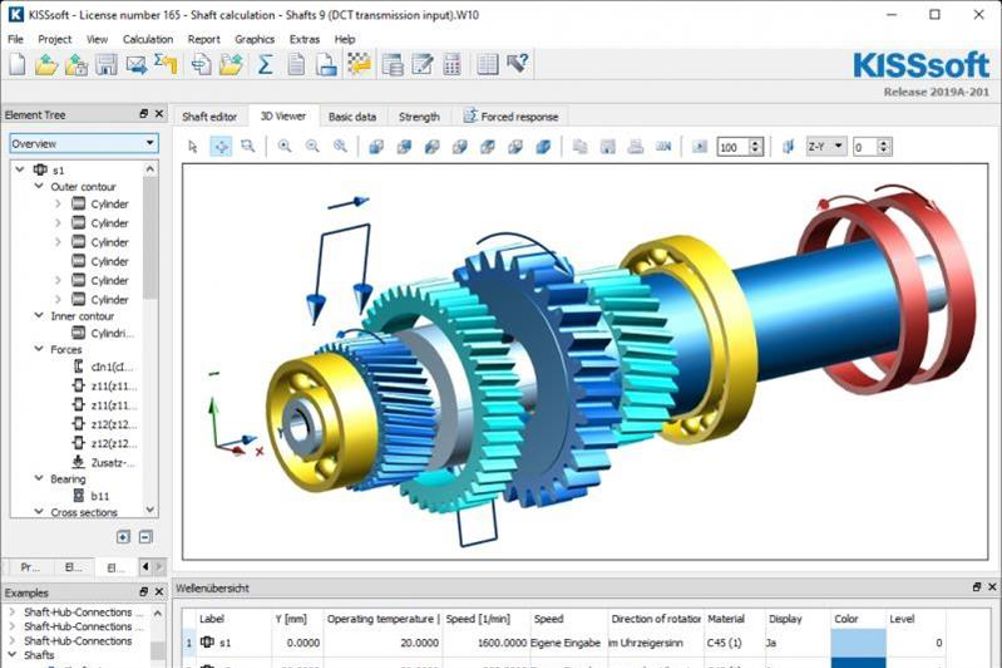Open the Graphics menu
Viewport: 1002px width, 668px height.
pyautogui.click(x=254, y=39)
